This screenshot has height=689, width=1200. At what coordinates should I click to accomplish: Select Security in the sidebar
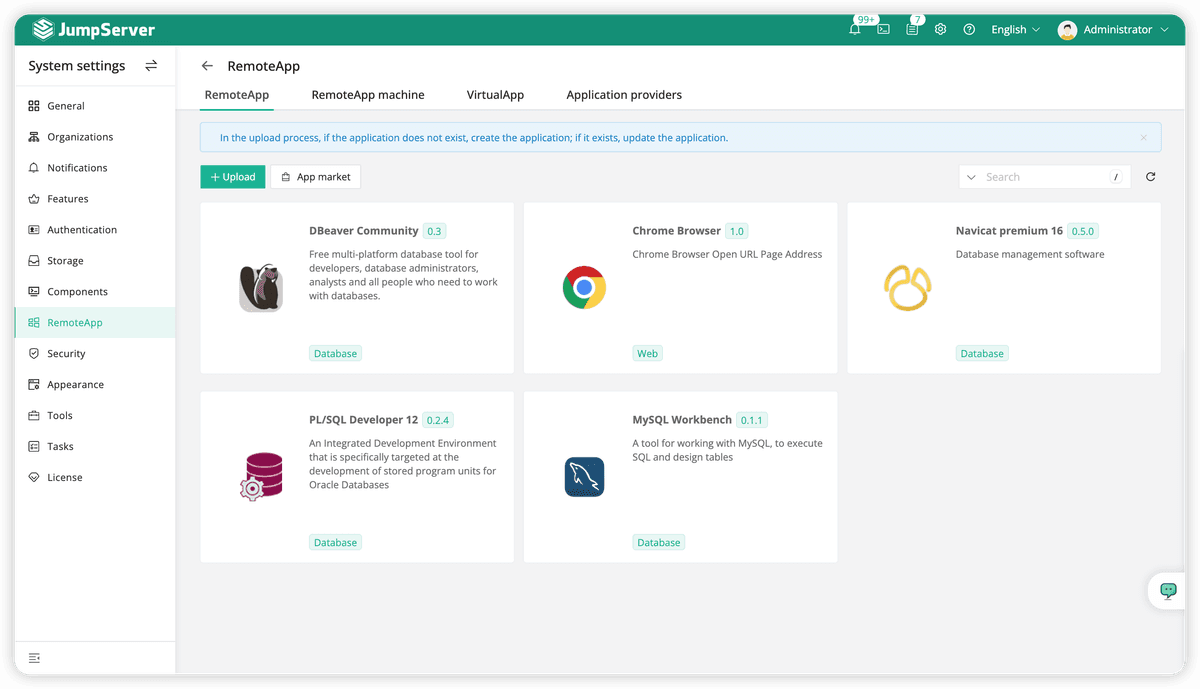click(x=68, y=353)
